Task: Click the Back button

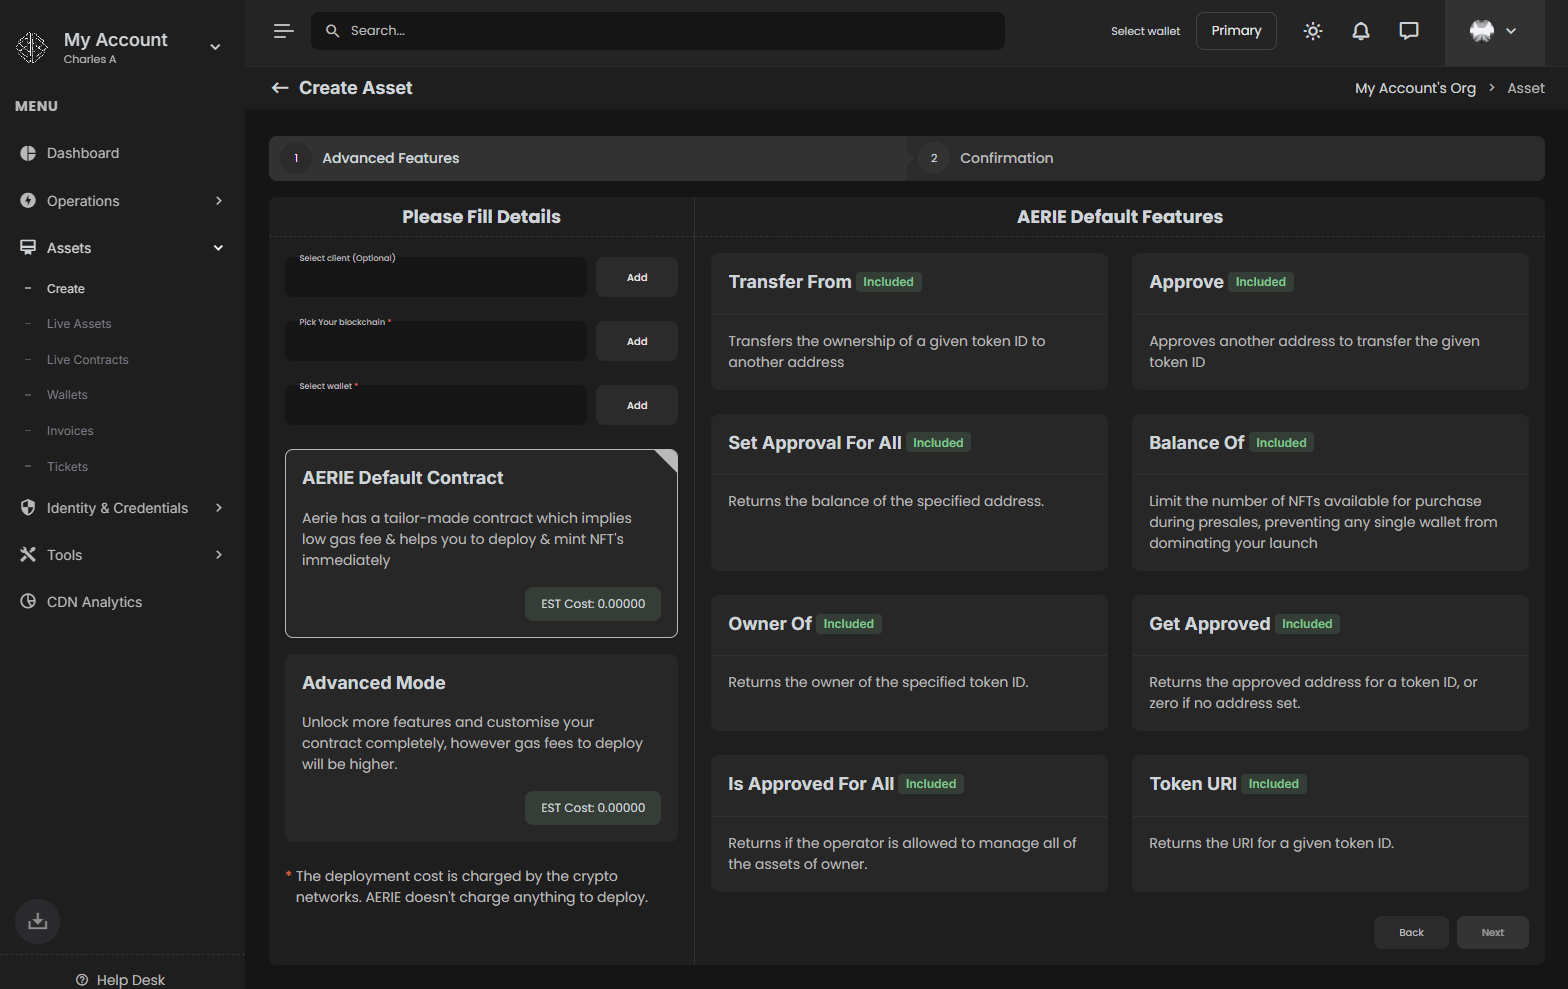Action: (1411, 932)
